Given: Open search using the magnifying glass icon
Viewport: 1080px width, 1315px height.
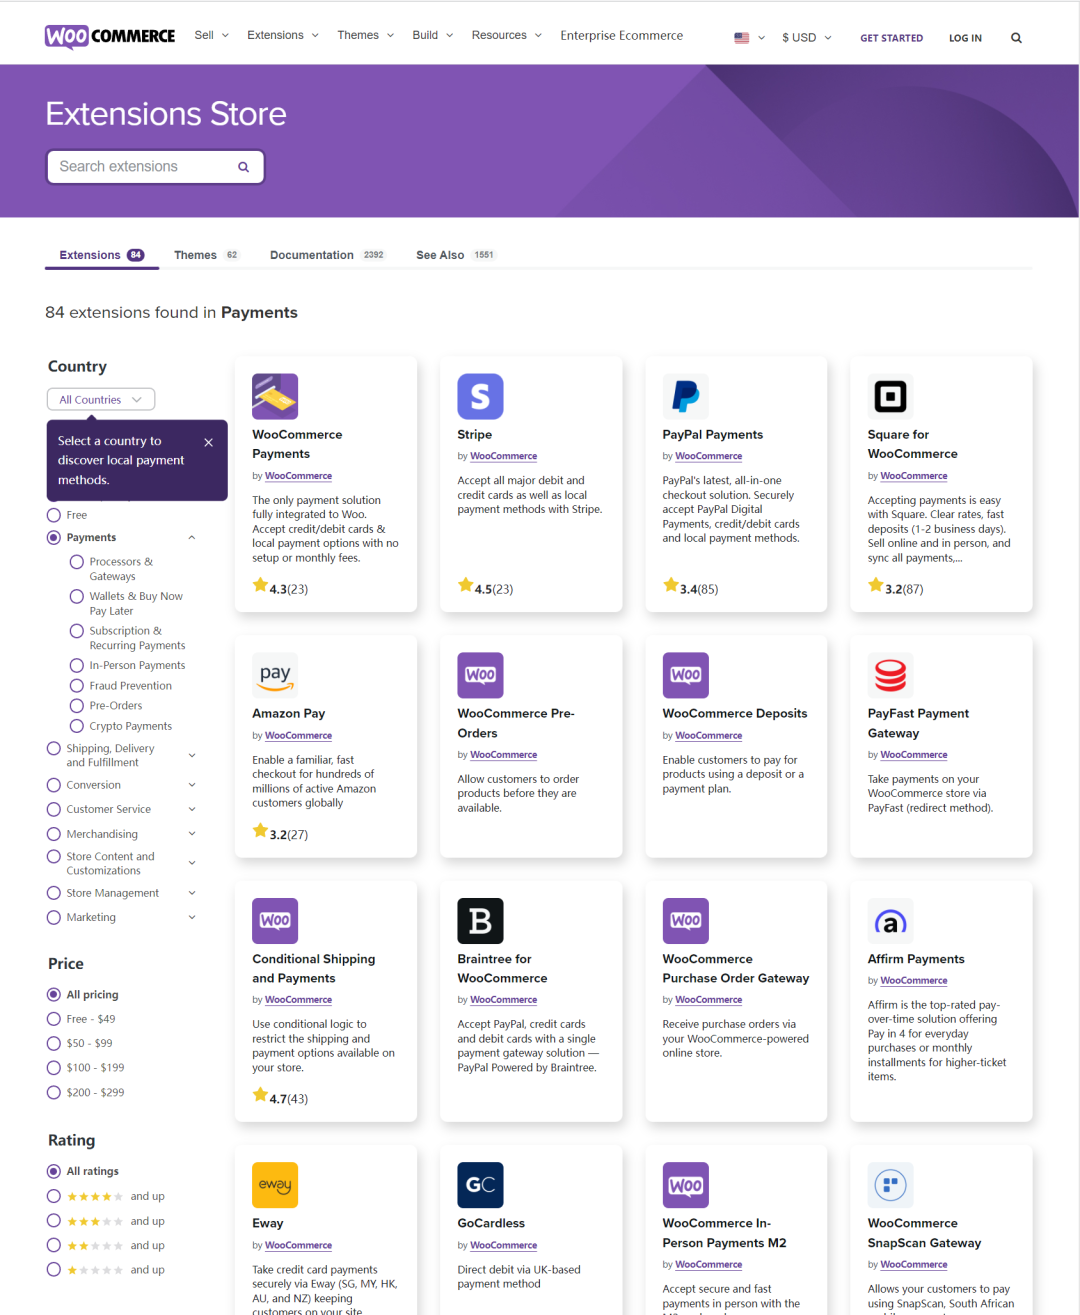Looking at the screenshot, I should (x=1016, y=36).
